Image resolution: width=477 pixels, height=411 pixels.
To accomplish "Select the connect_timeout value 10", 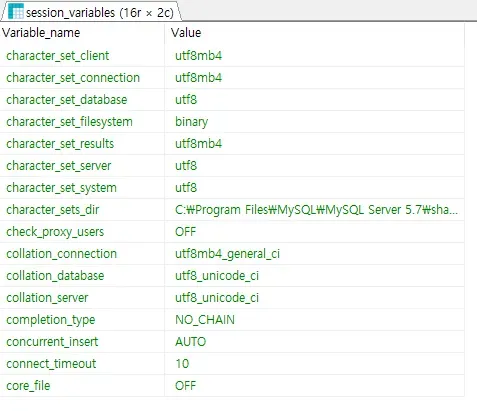I will tap(182, 364).
